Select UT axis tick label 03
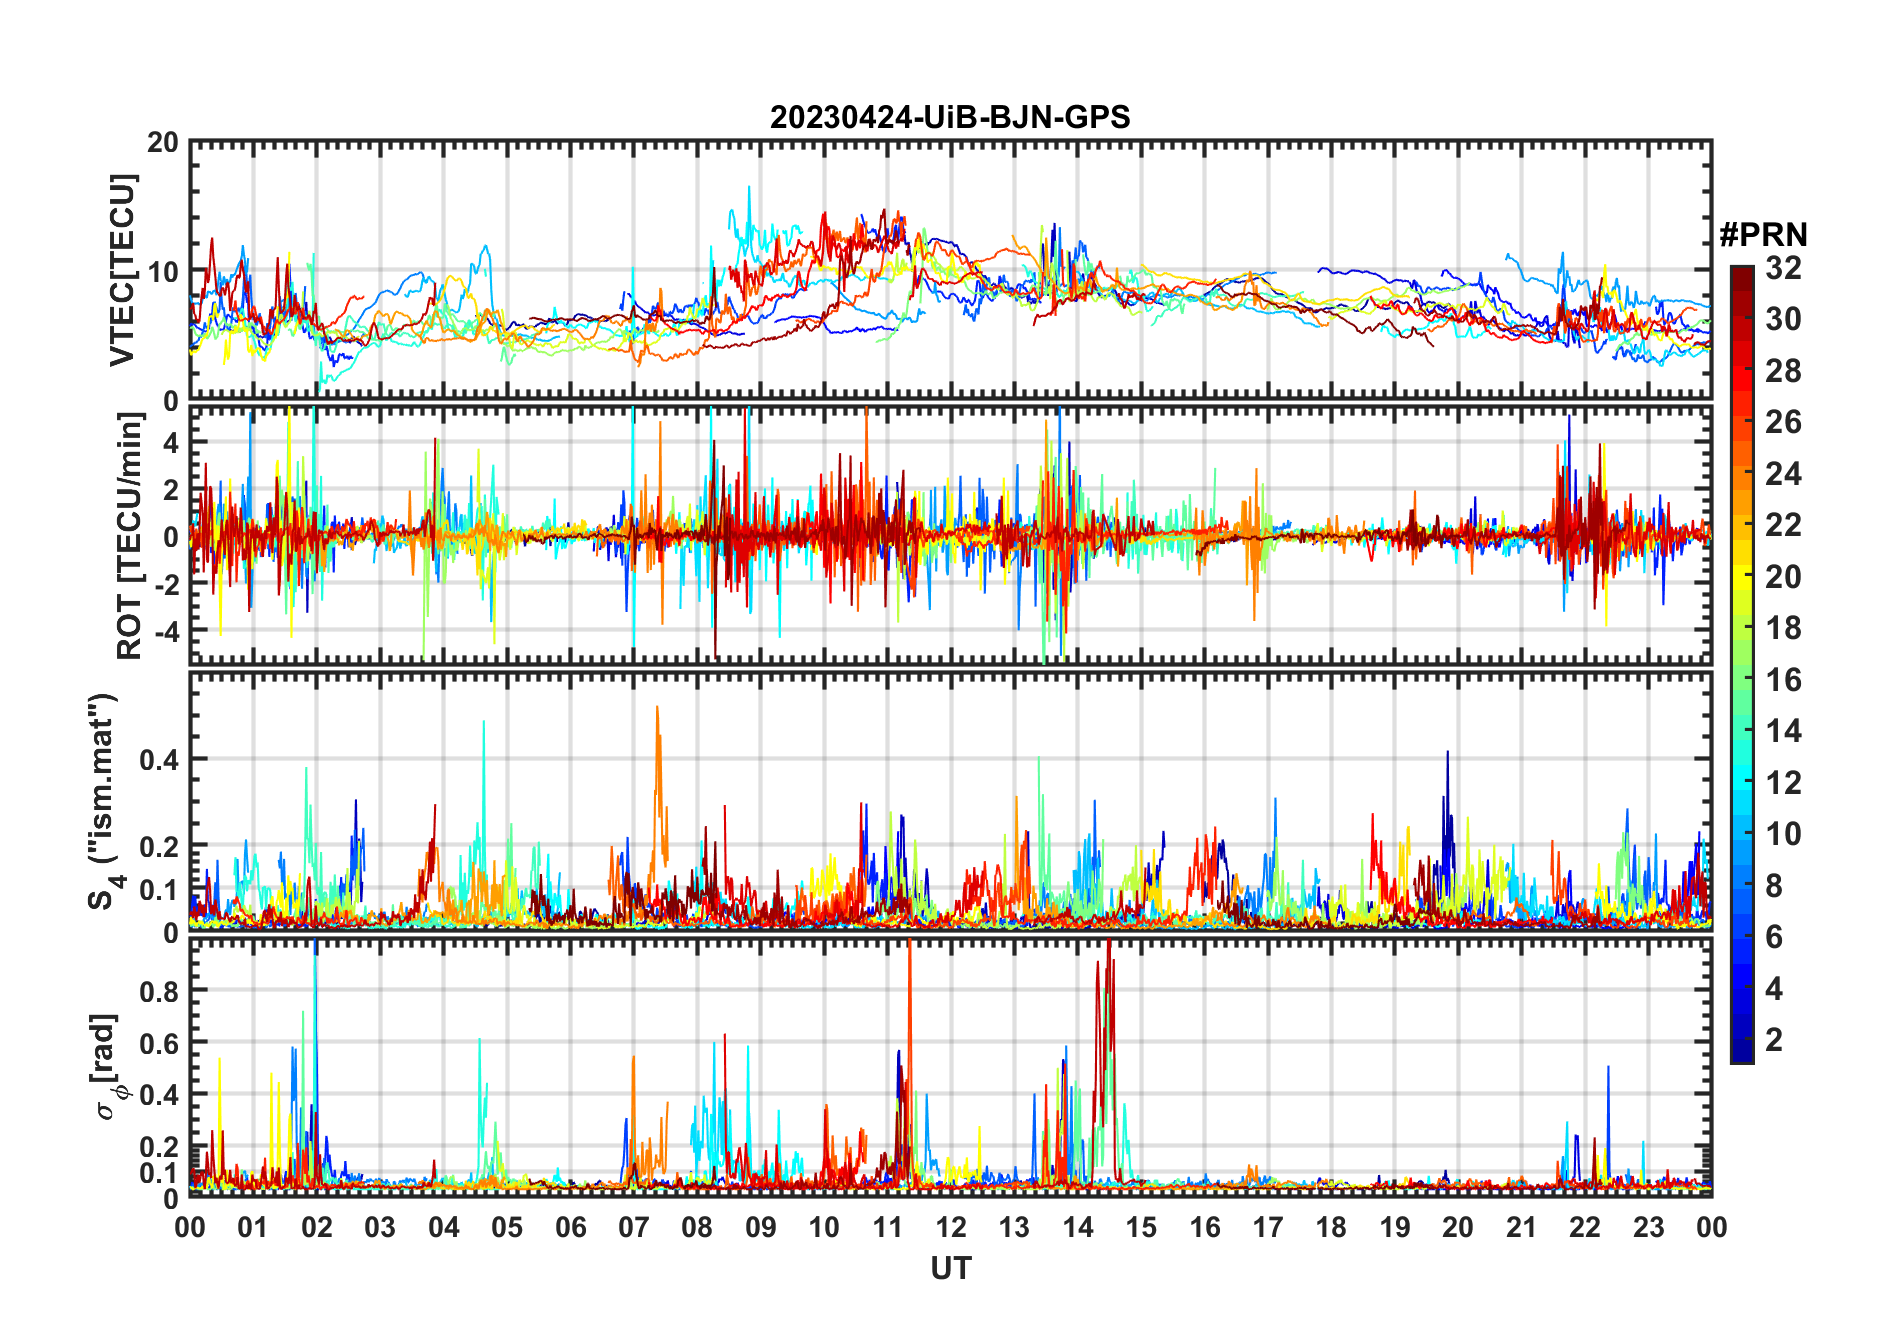This screenshot has height=1330, width=1902. coord(380,1227)
